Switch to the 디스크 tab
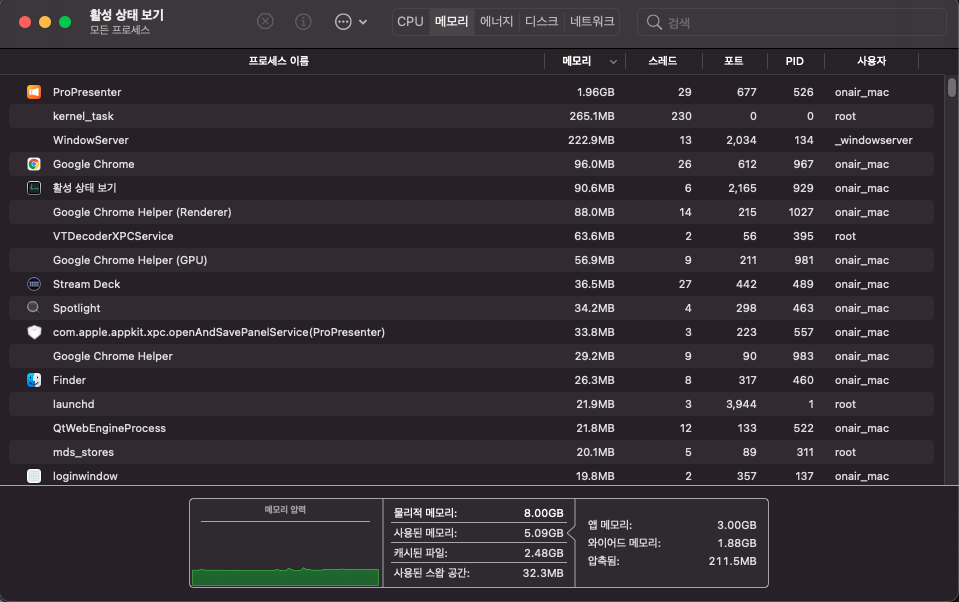Viewport: 959px width, 602px height. pyautogui.click(x=541, y=22)
